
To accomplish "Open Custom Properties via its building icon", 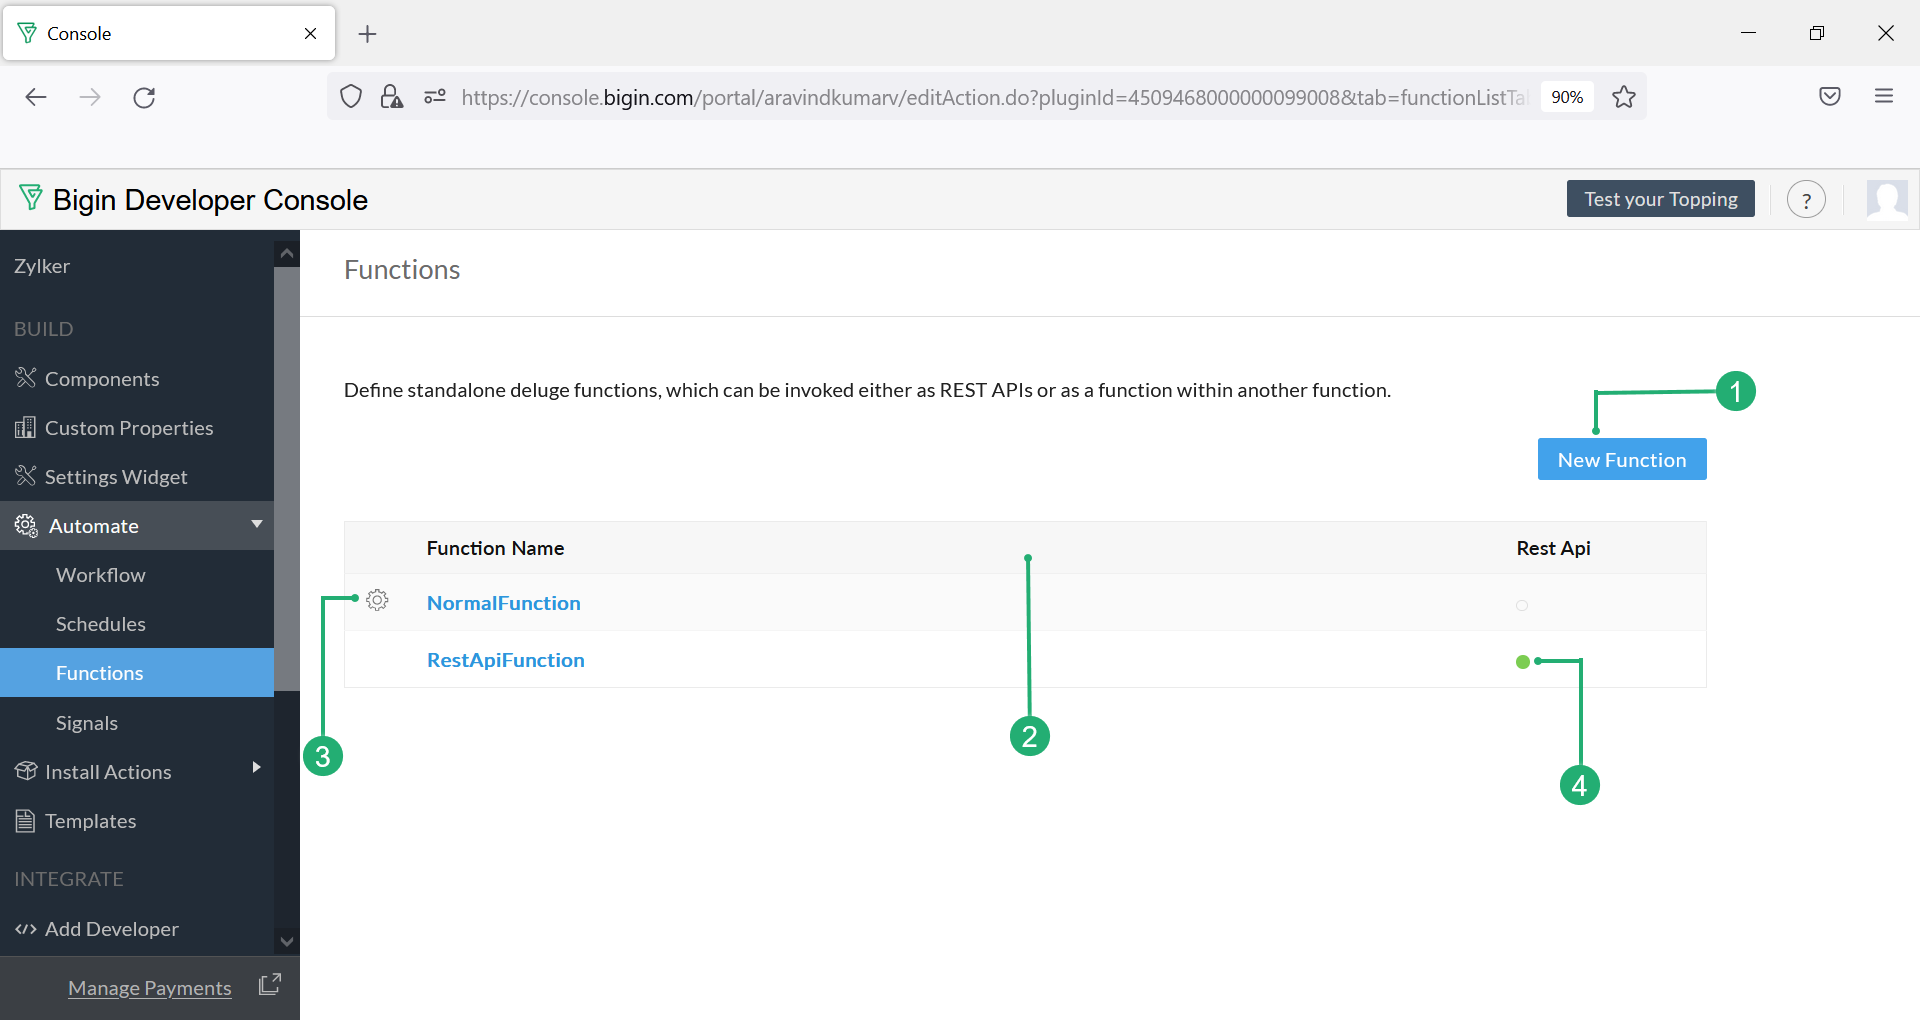I will (x=26, y=427).
